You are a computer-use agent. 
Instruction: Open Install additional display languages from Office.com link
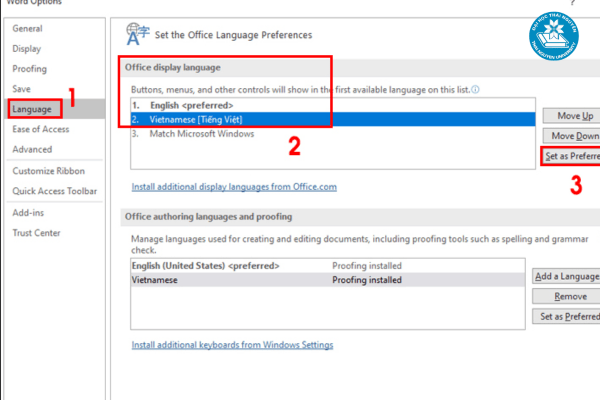click(234, 187)
